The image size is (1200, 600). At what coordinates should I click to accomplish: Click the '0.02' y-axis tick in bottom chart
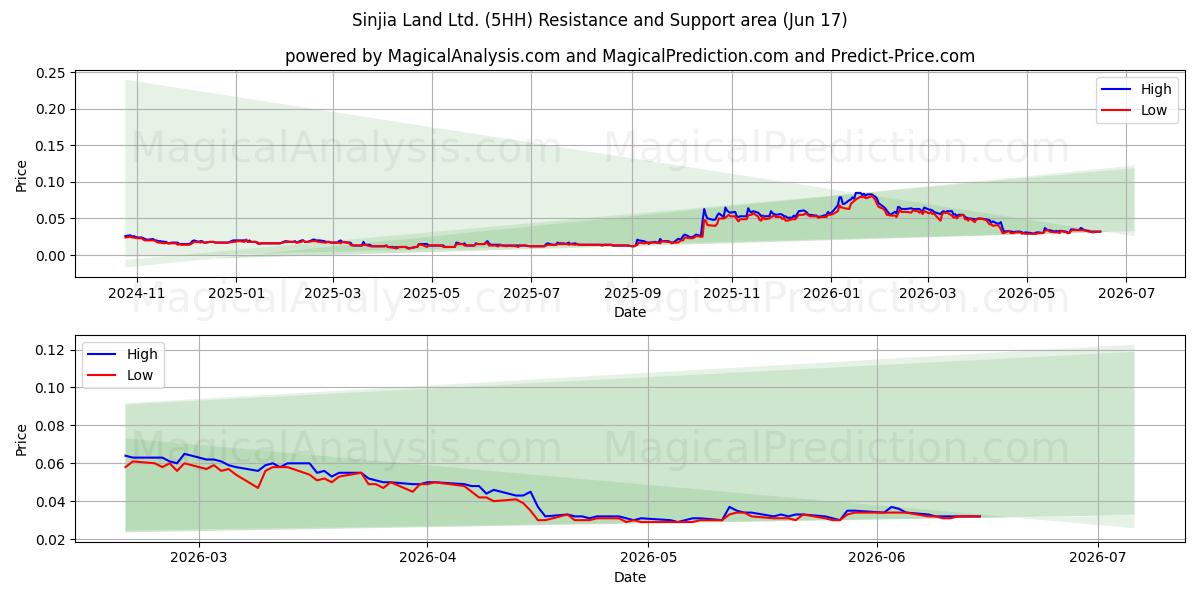point(50,540)
